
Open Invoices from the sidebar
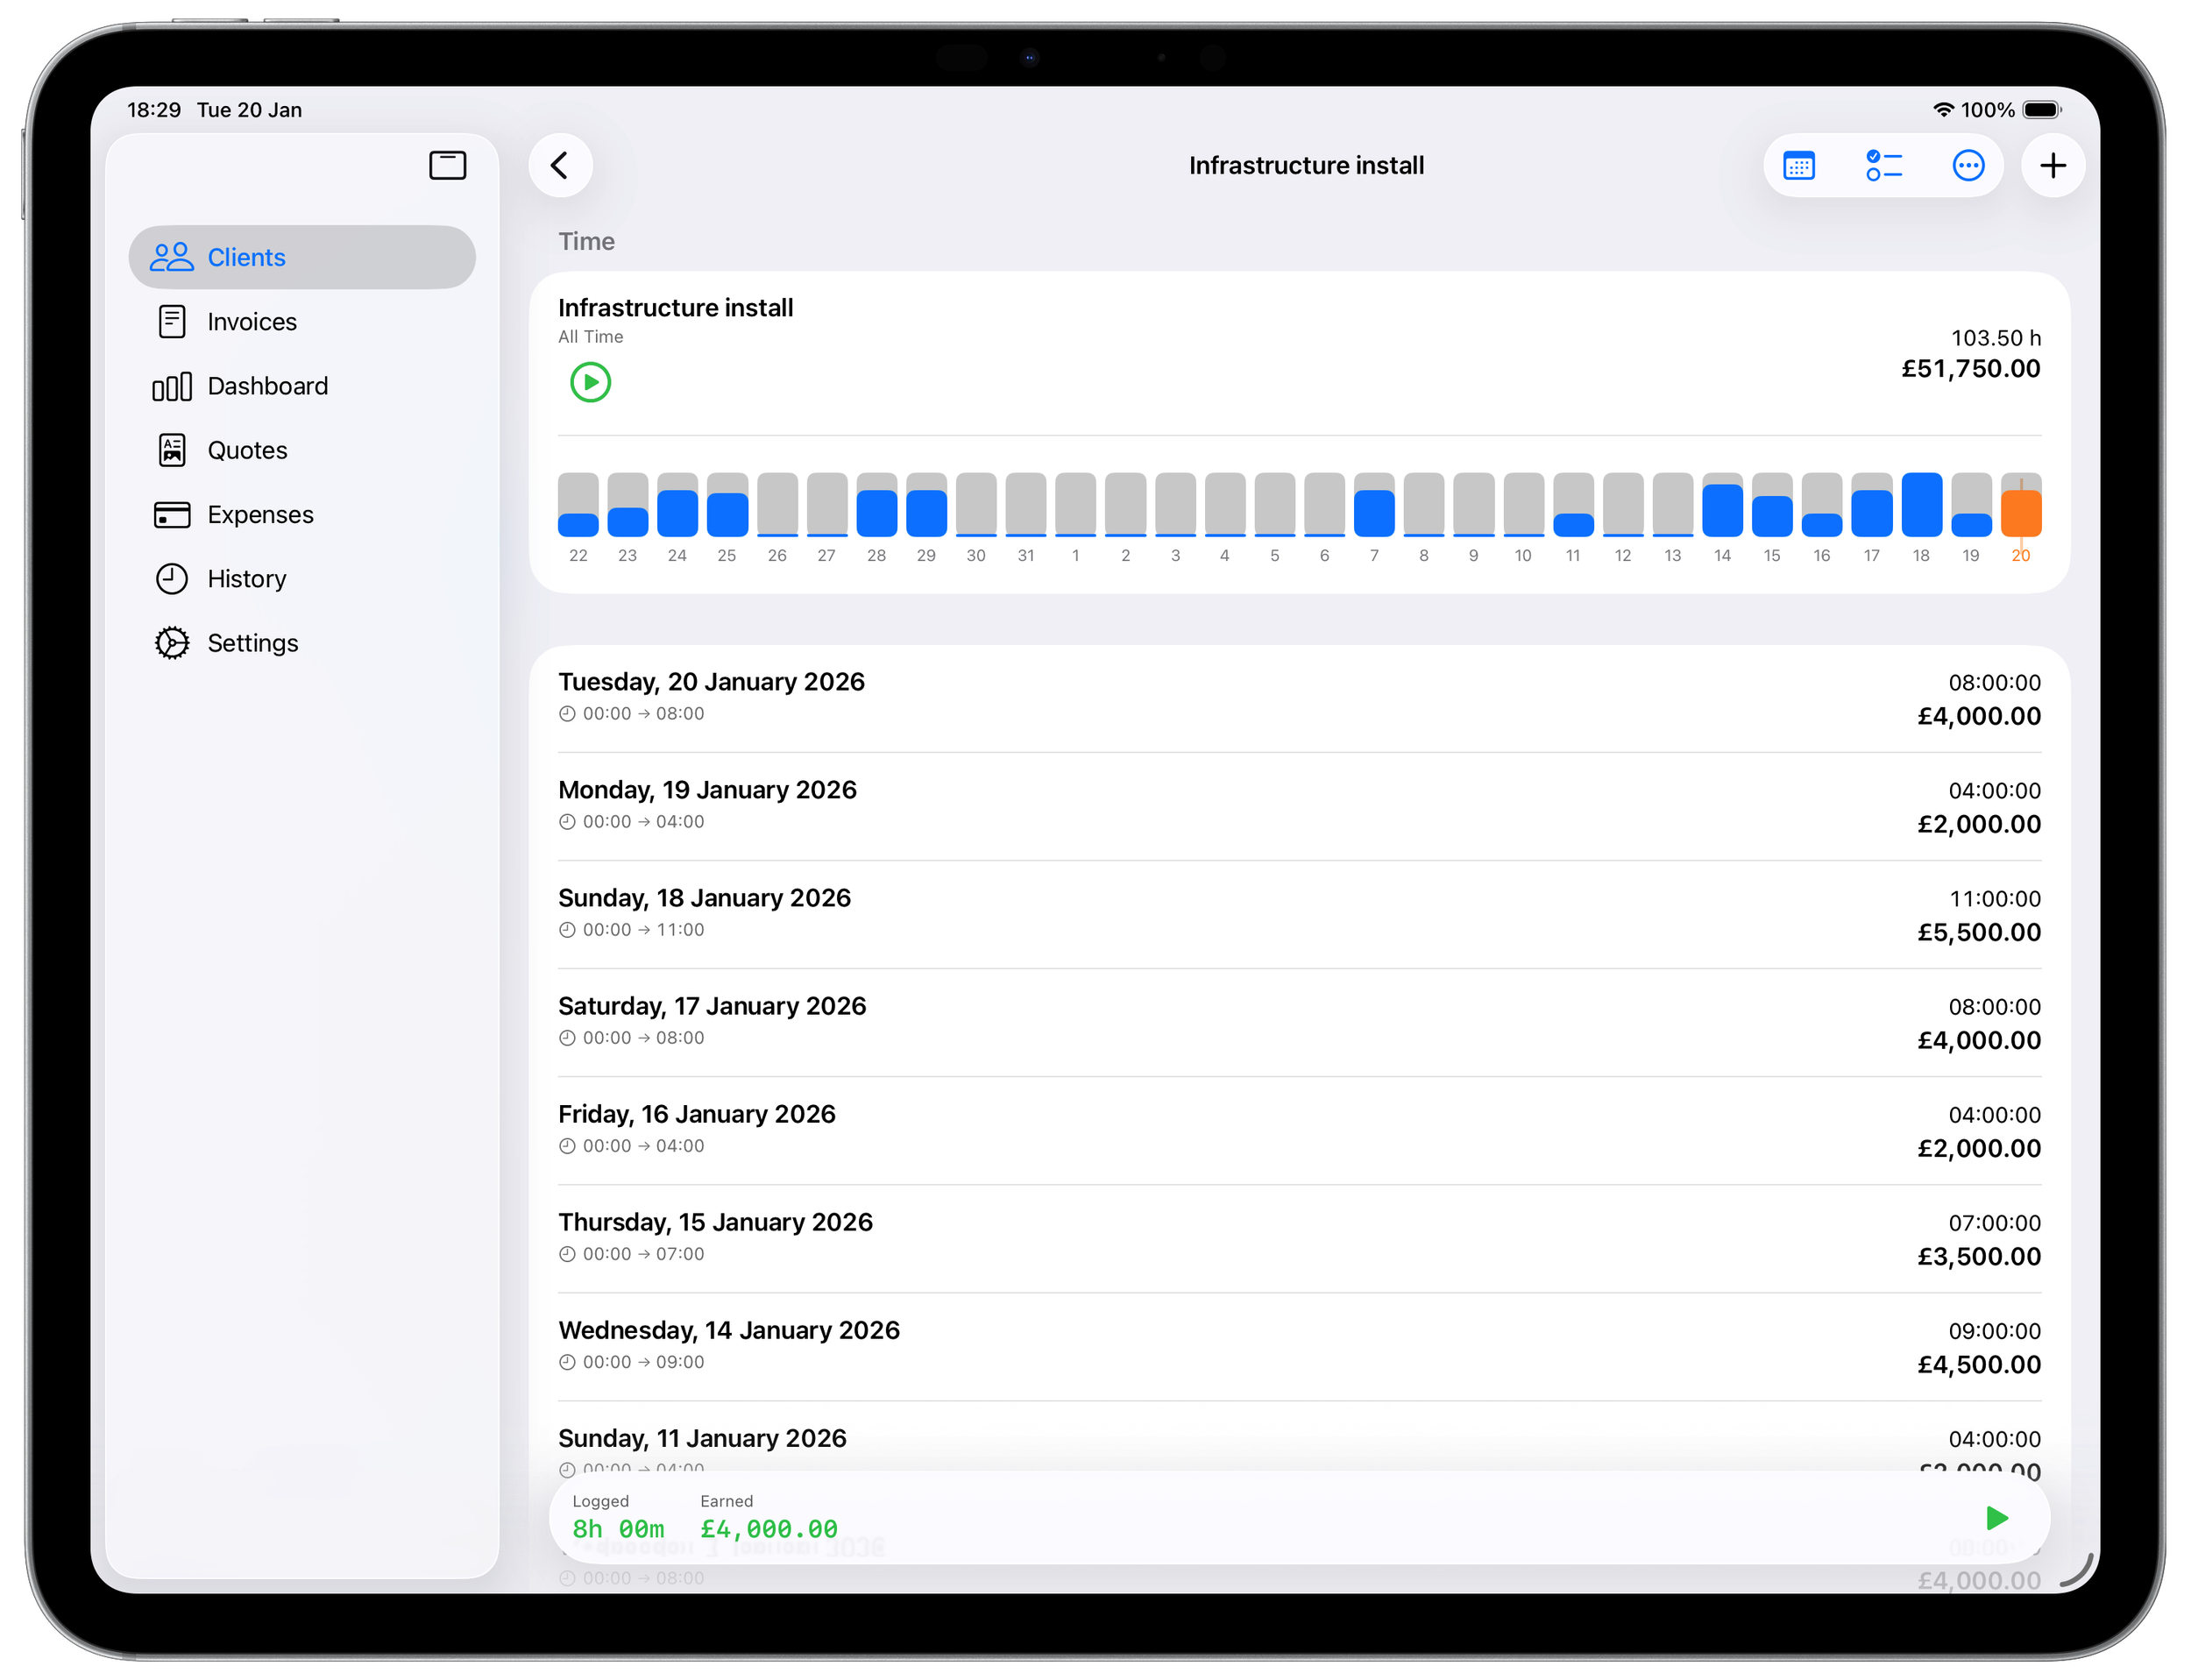tap(252, 322)
